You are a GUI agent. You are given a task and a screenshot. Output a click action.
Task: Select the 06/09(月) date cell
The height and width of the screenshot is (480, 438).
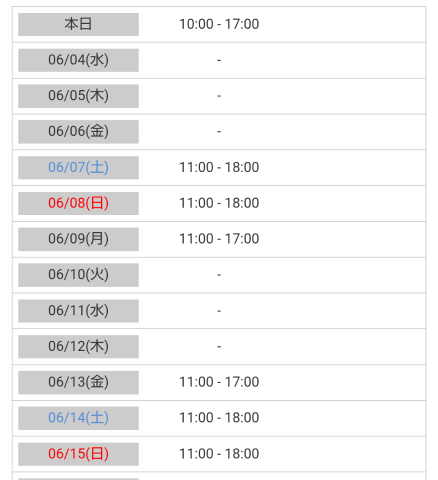(78, 239)
